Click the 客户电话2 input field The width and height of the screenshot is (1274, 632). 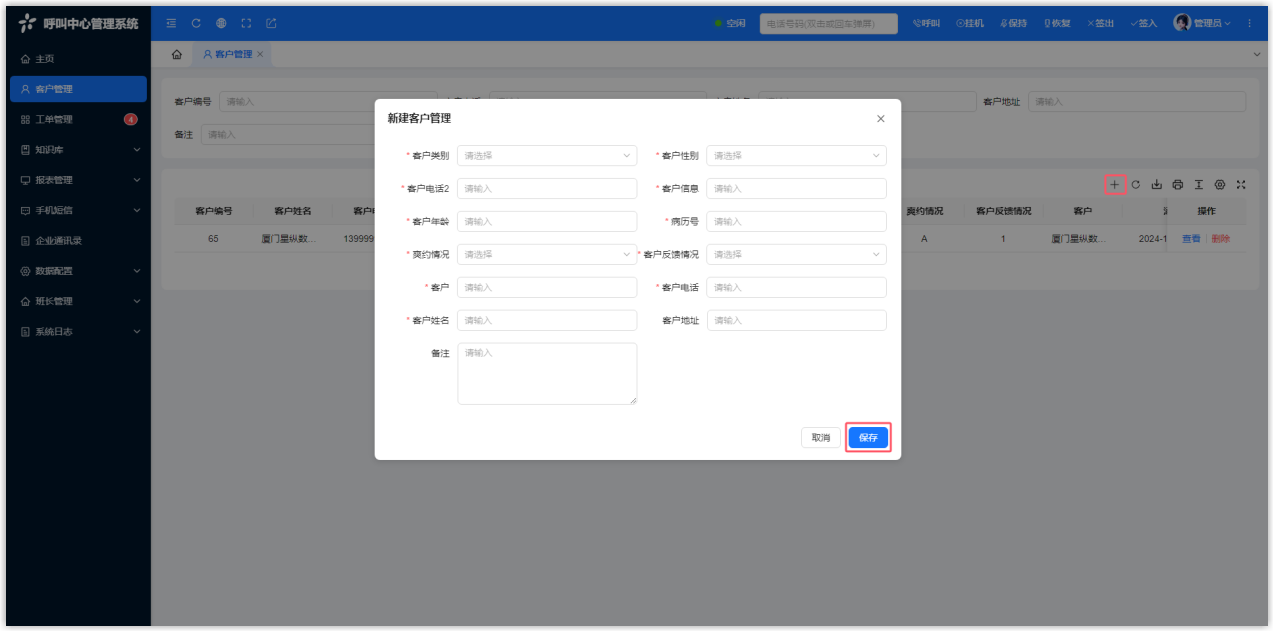(x=546, y=189)
